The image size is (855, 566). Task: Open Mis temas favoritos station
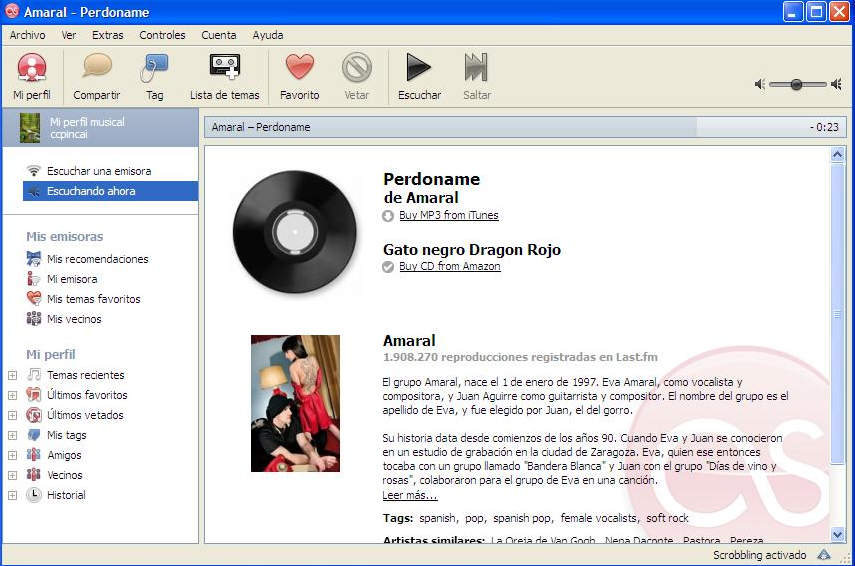(93, 299)
